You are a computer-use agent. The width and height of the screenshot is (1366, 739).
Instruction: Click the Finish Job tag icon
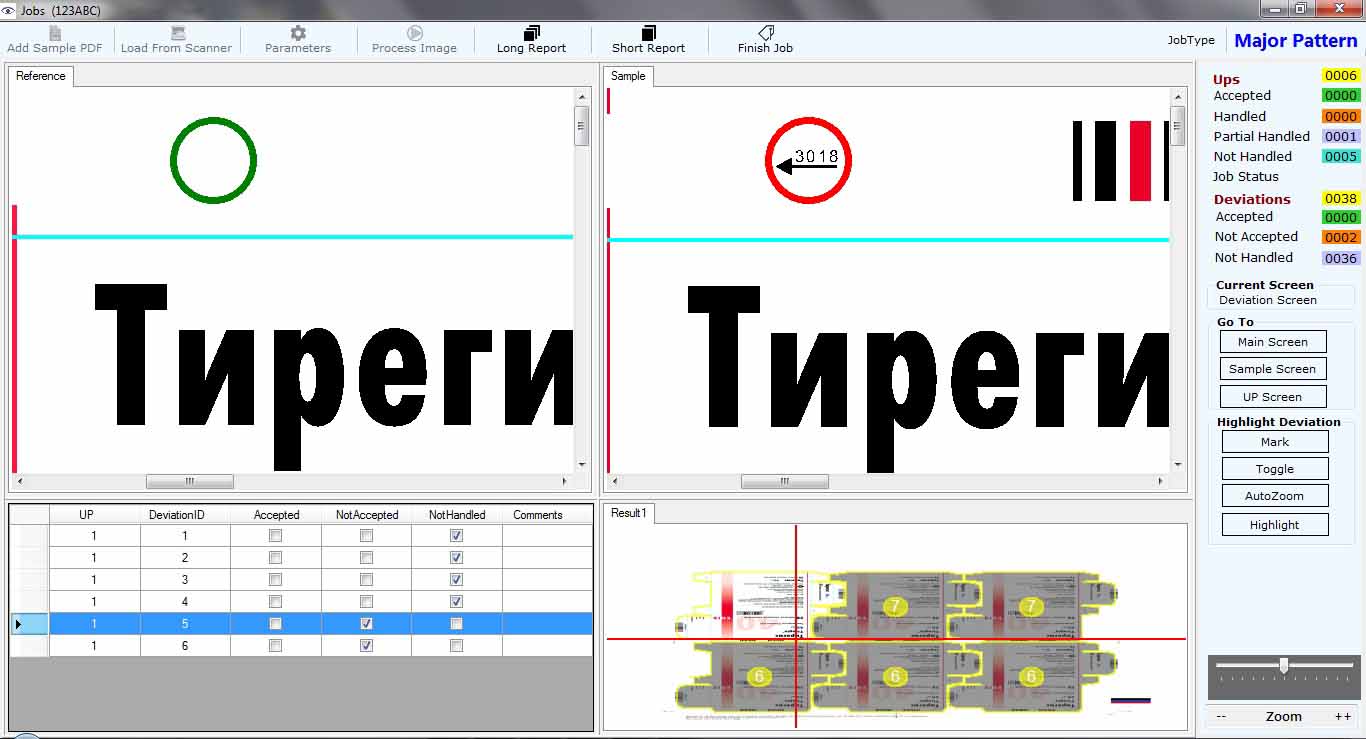[765, 33]
